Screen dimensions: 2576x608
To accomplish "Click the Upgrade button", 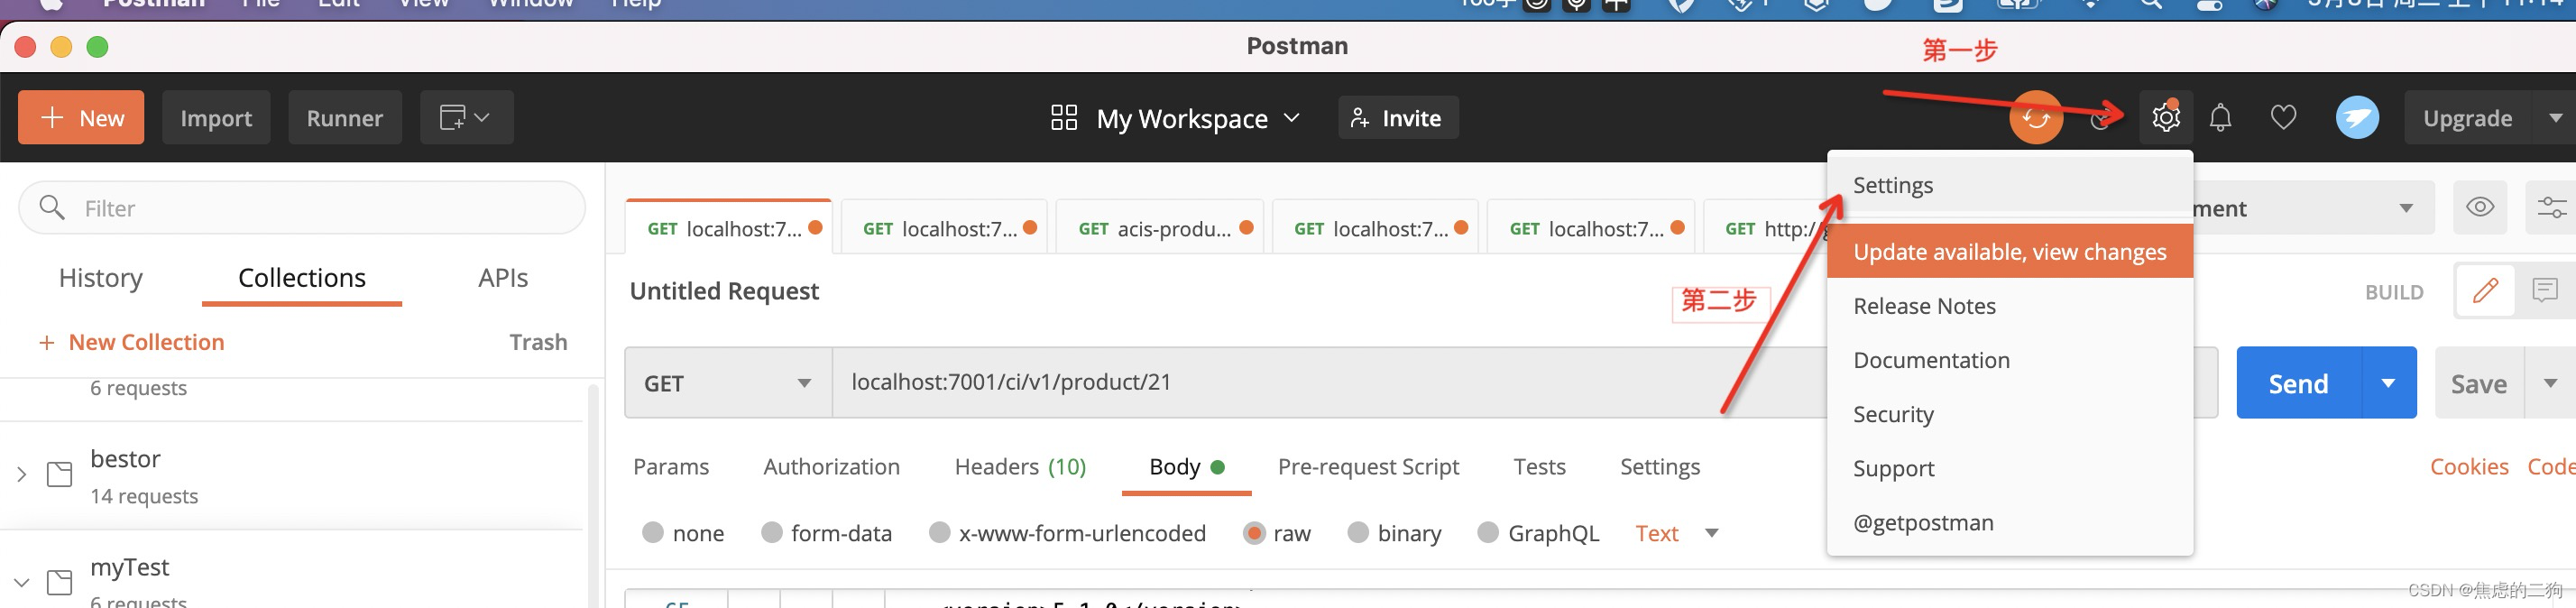I will [2467, 118].
